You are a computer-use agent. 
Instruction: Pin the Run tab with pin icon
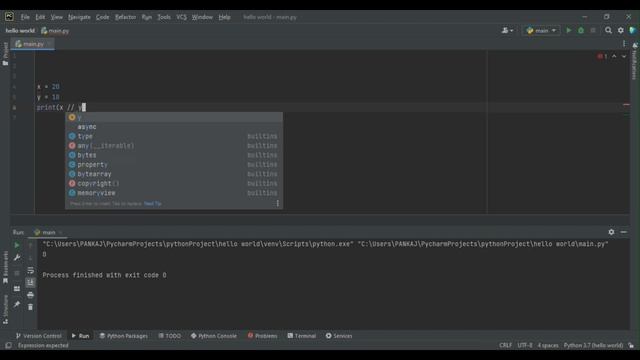pos(17,304)
